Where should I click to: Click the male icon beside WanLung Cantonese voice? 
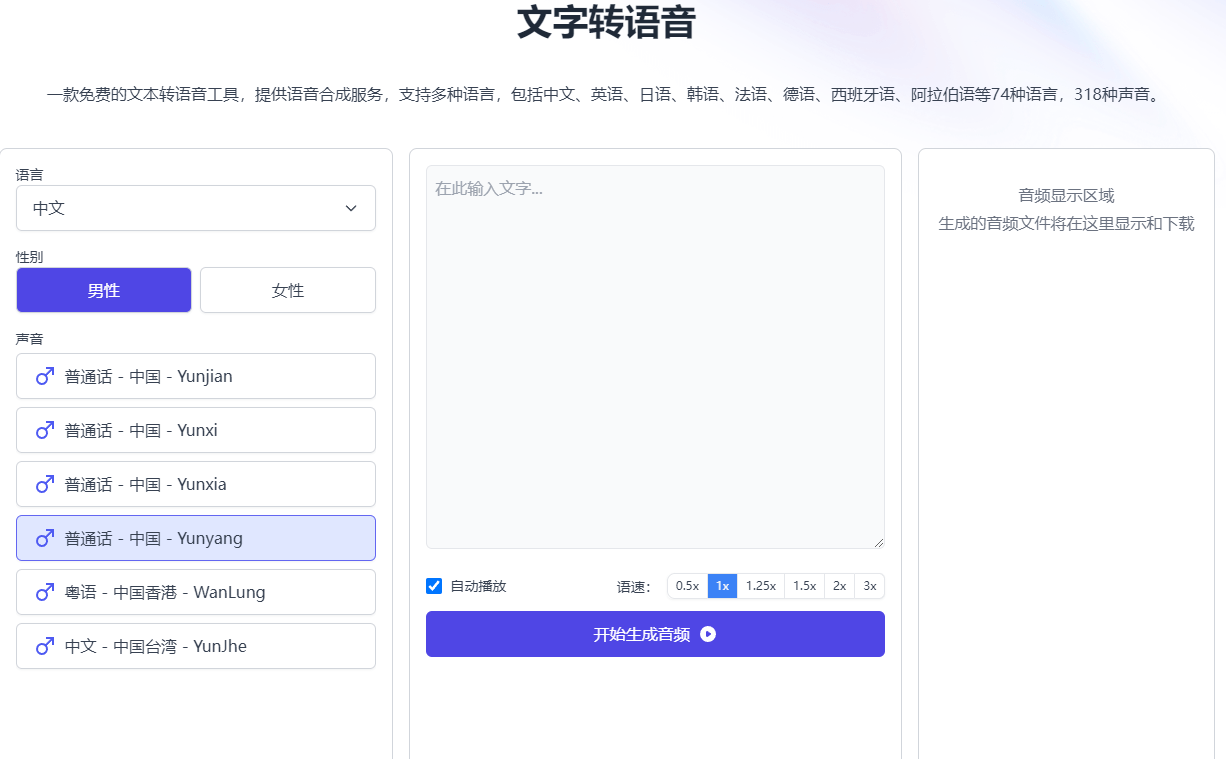(x=43, y=592)
